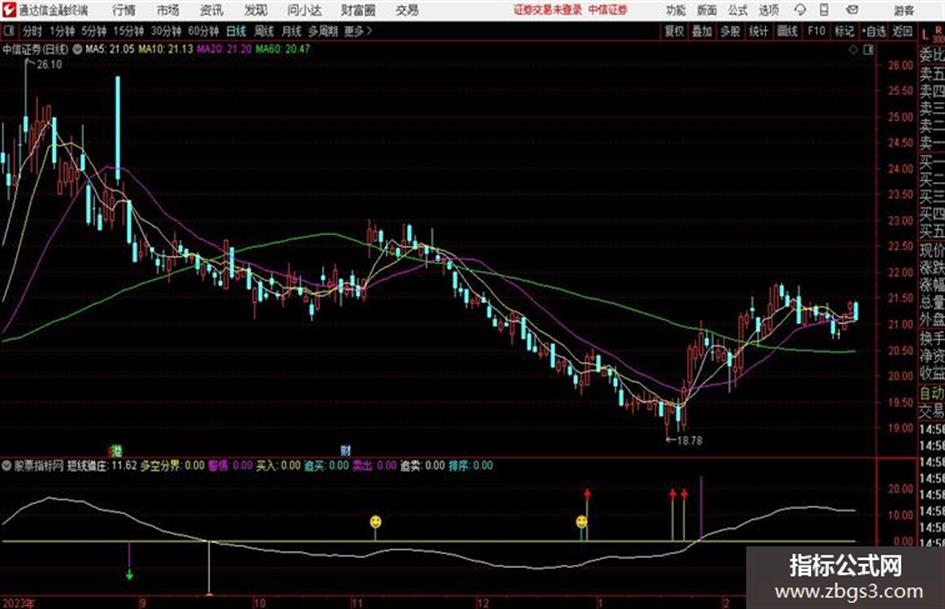Click the 26.10 high price label

pos(49,65)
